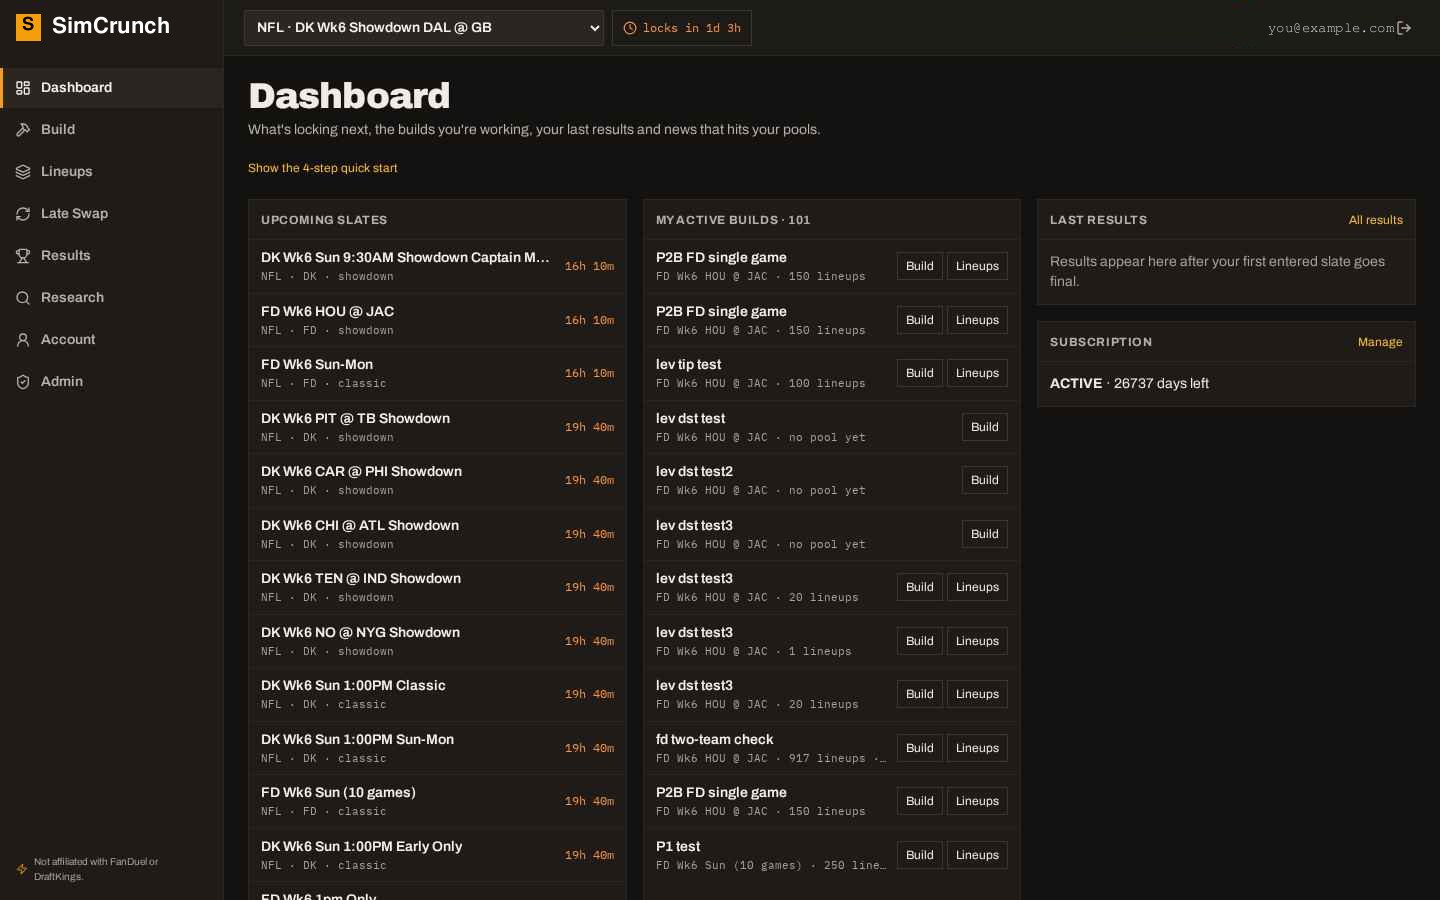The image size is (1440, 900).
Task: Select DK Wk6 TEN @ IND Showdown slate
Action: [437, 587]
